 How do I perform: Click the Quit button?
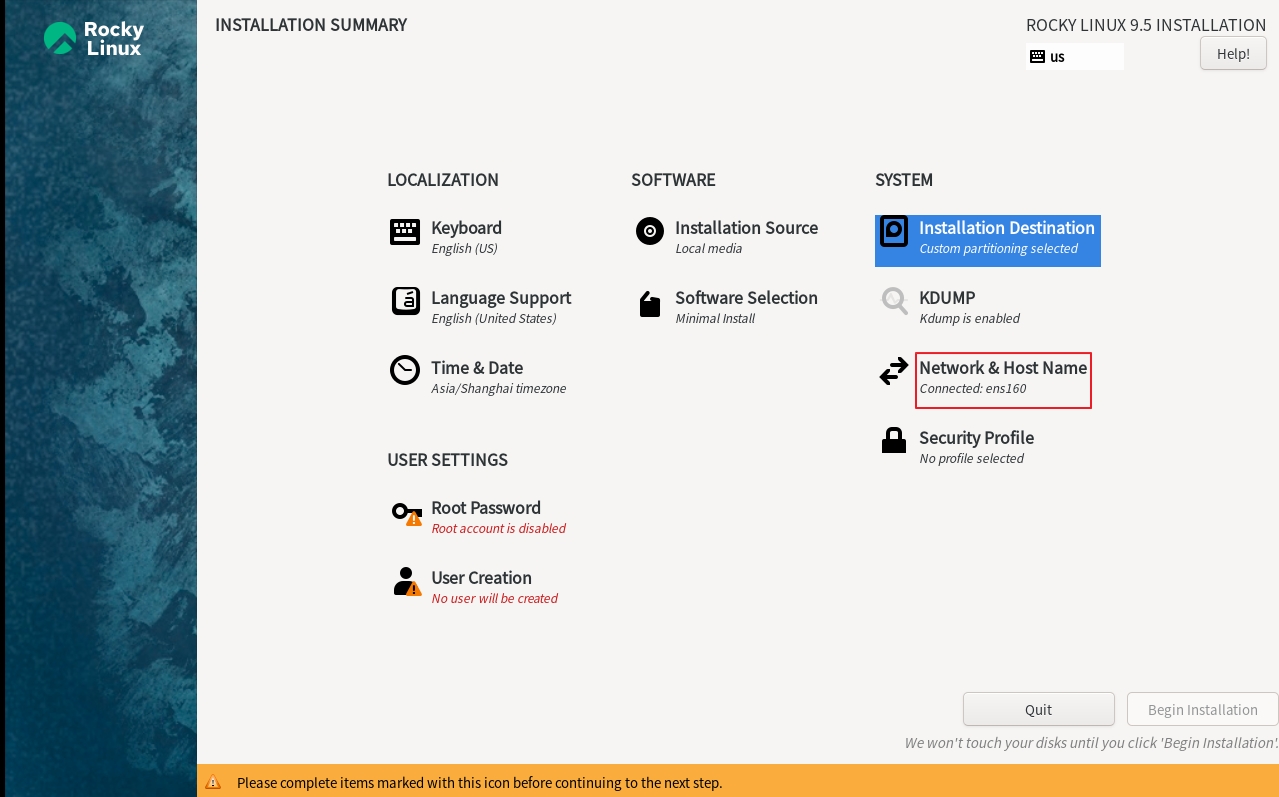click(x=1039, y=709)
